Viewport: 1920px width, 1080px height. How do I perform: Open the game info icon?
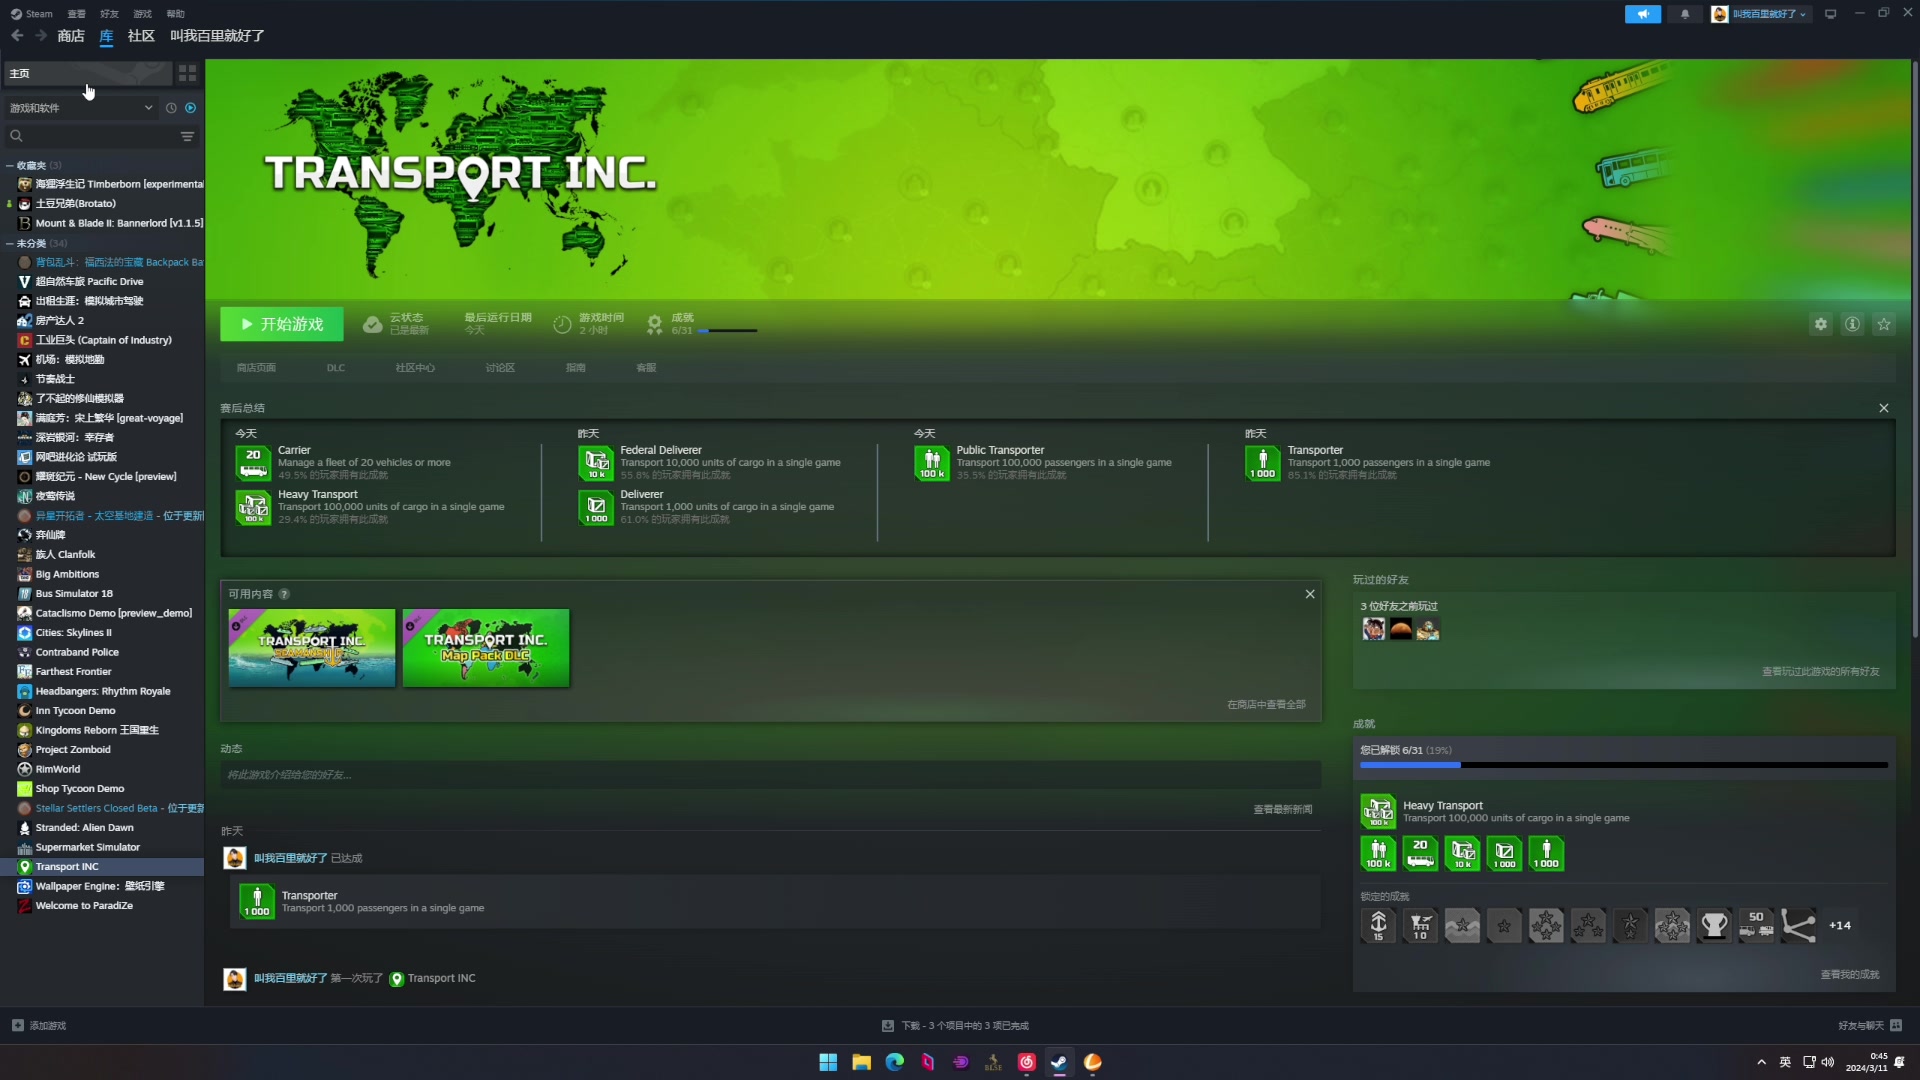pos(1852,324)
